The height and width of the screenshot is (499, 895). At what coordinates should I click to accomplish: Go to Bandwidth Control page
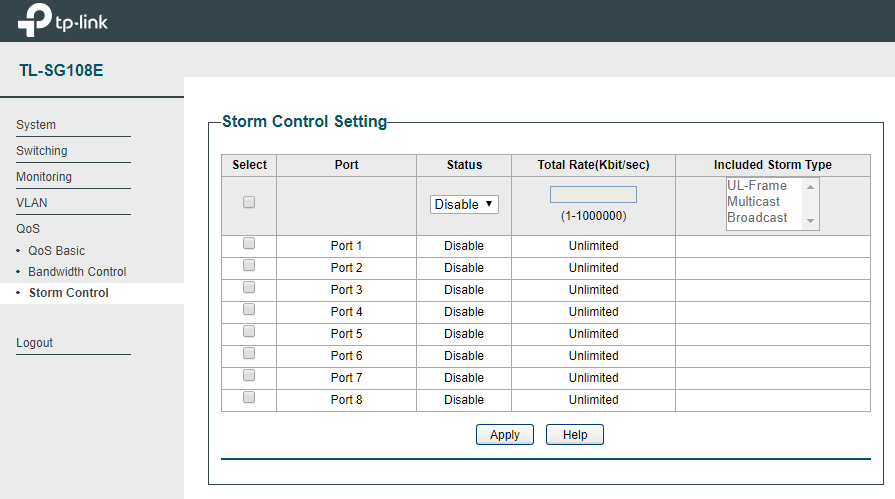pos(77,272)
